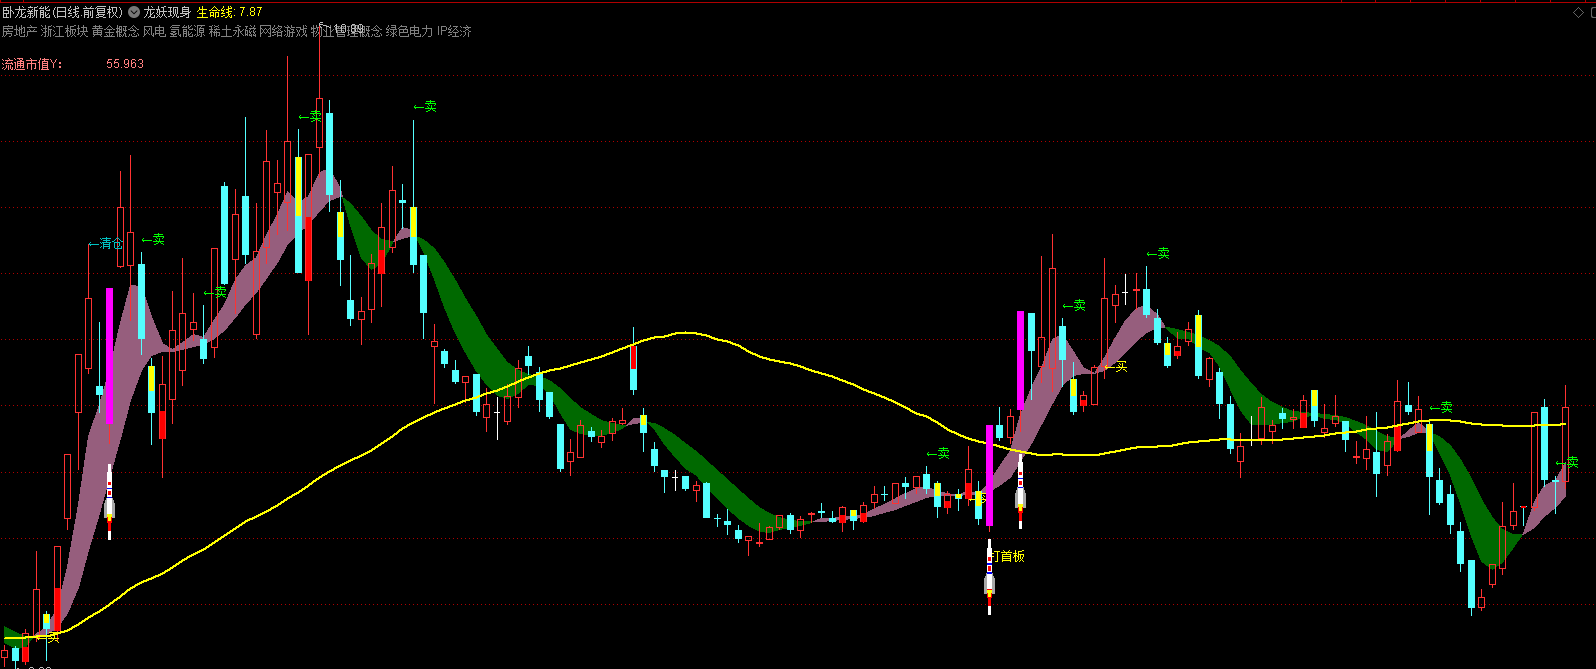Click the rightmost green 卖 signal marker
The width and height of the screenshot is (1596, 669).
tap(1567, 462)
